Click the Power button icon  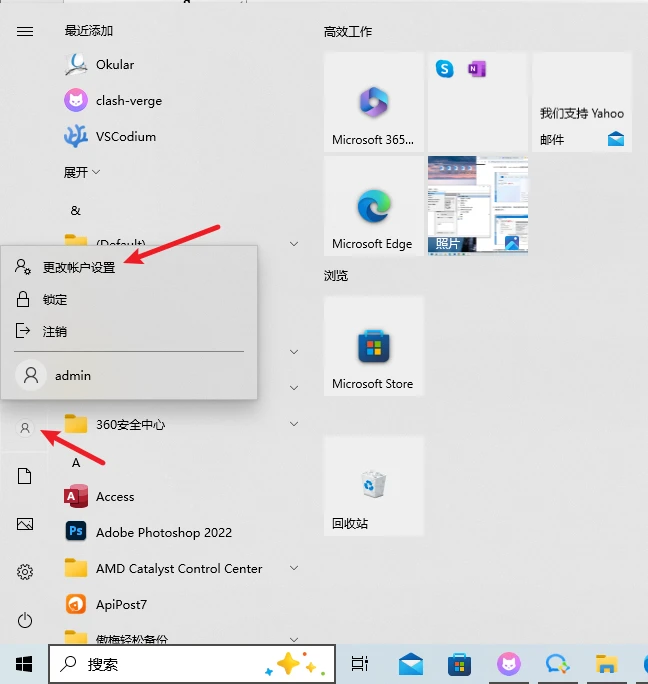pyautogui.click(x=25, y=620)
